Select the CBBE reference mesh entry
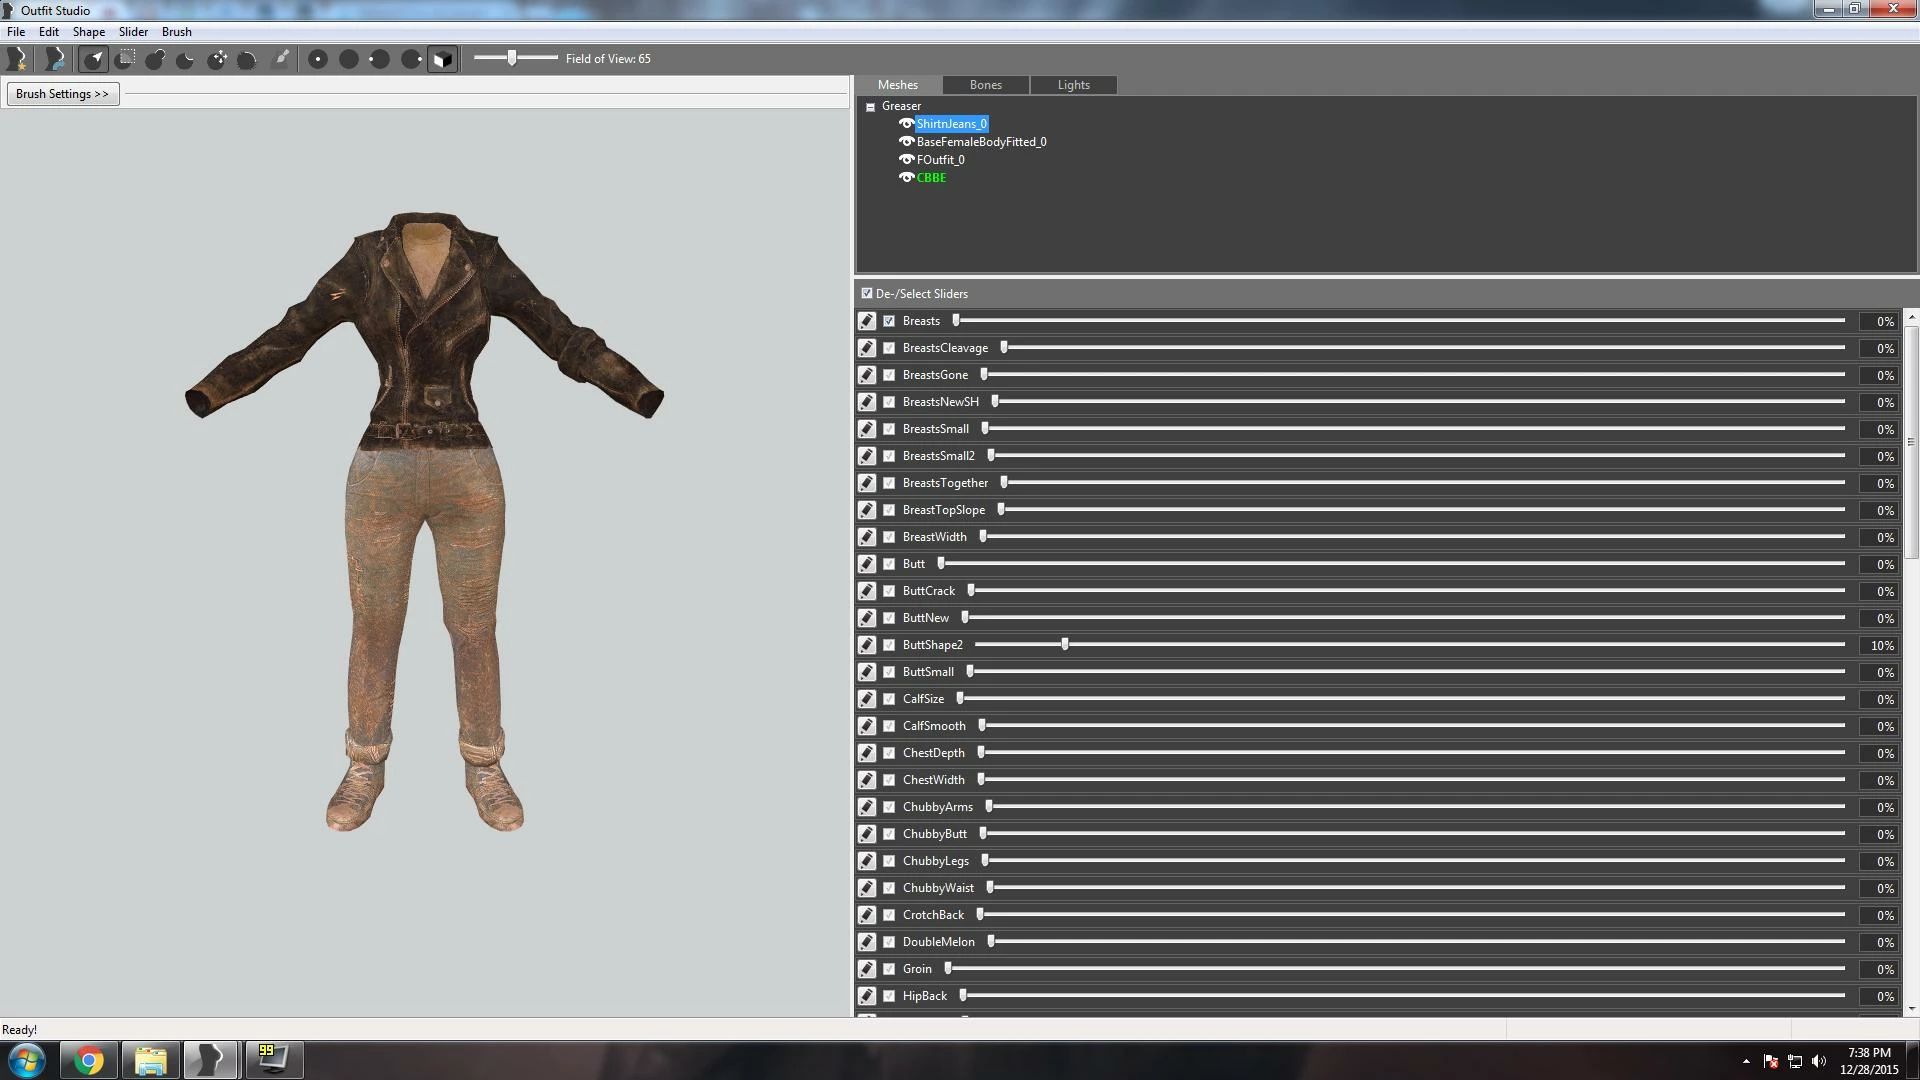Screen dimensions: 1920x1080 [x=931, y=178]
